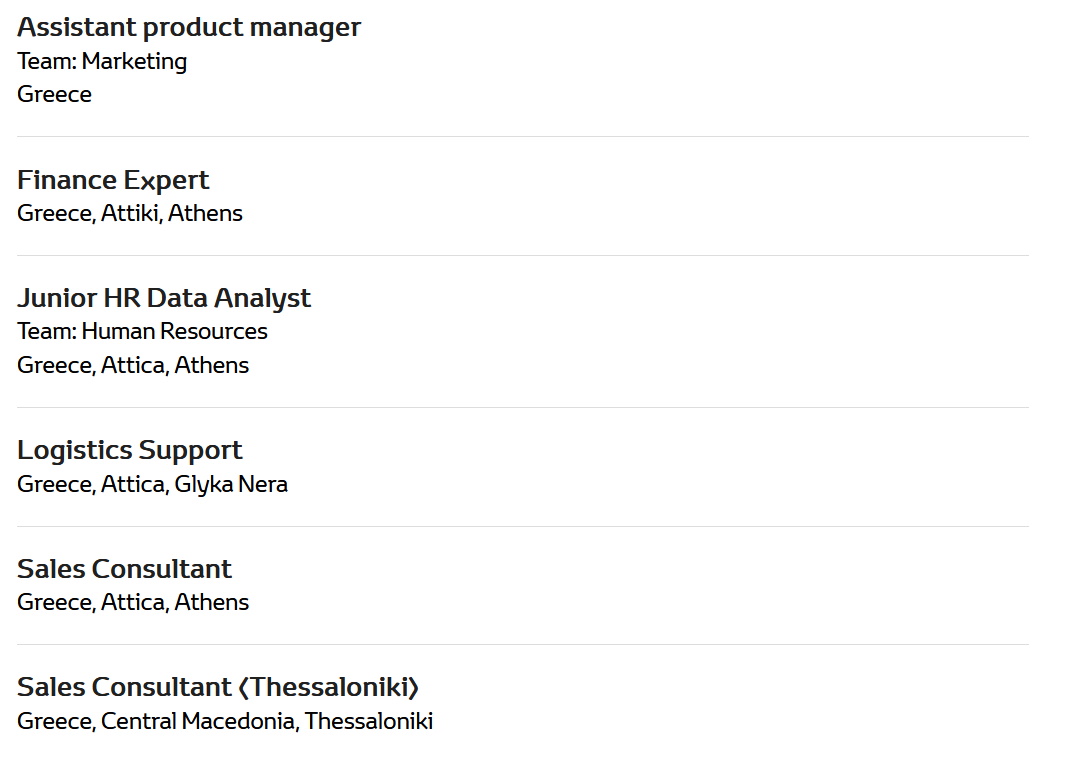Select the Greece location under Assistant product manager
Image resolution: width=1085 pixels, height=757 pixels.
tap(54, 94)
